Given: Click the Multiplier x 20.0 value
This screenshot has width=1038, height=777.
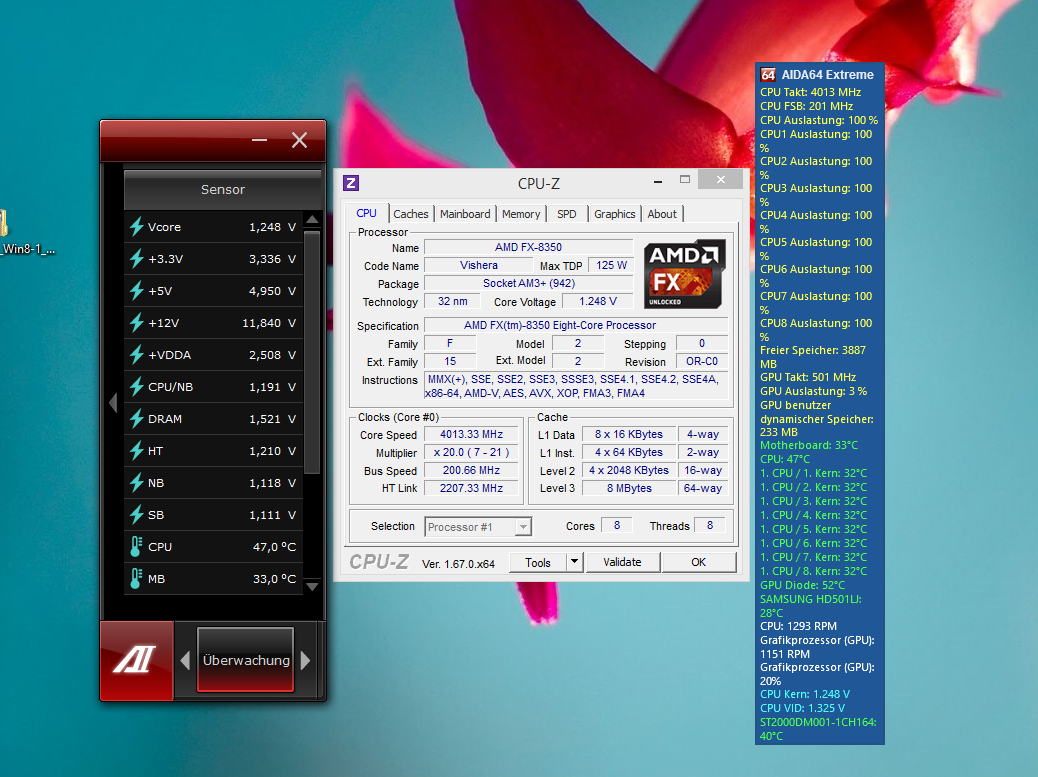Looking at the screenshot, I should coord(471,452).
